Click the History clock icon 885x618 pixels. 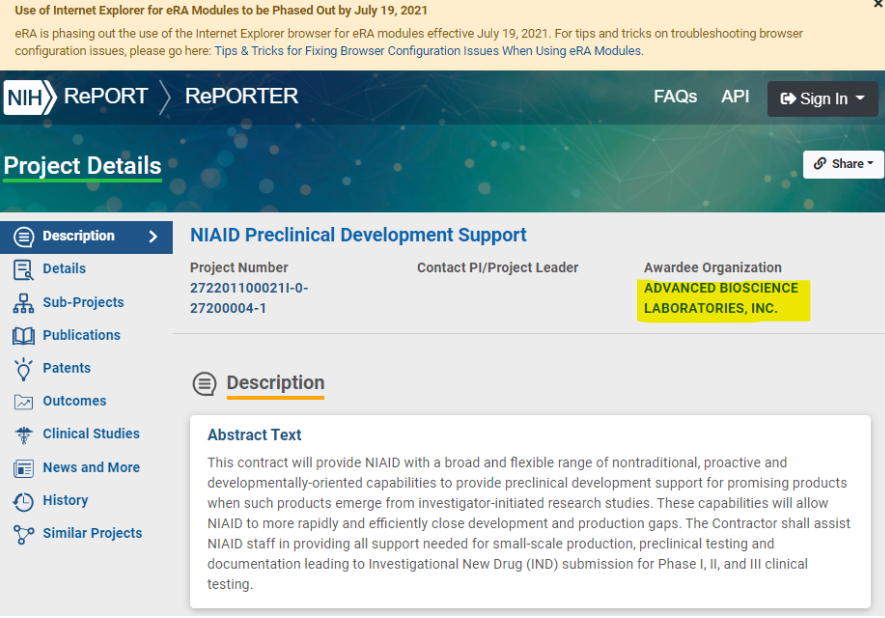pos(23,501)
